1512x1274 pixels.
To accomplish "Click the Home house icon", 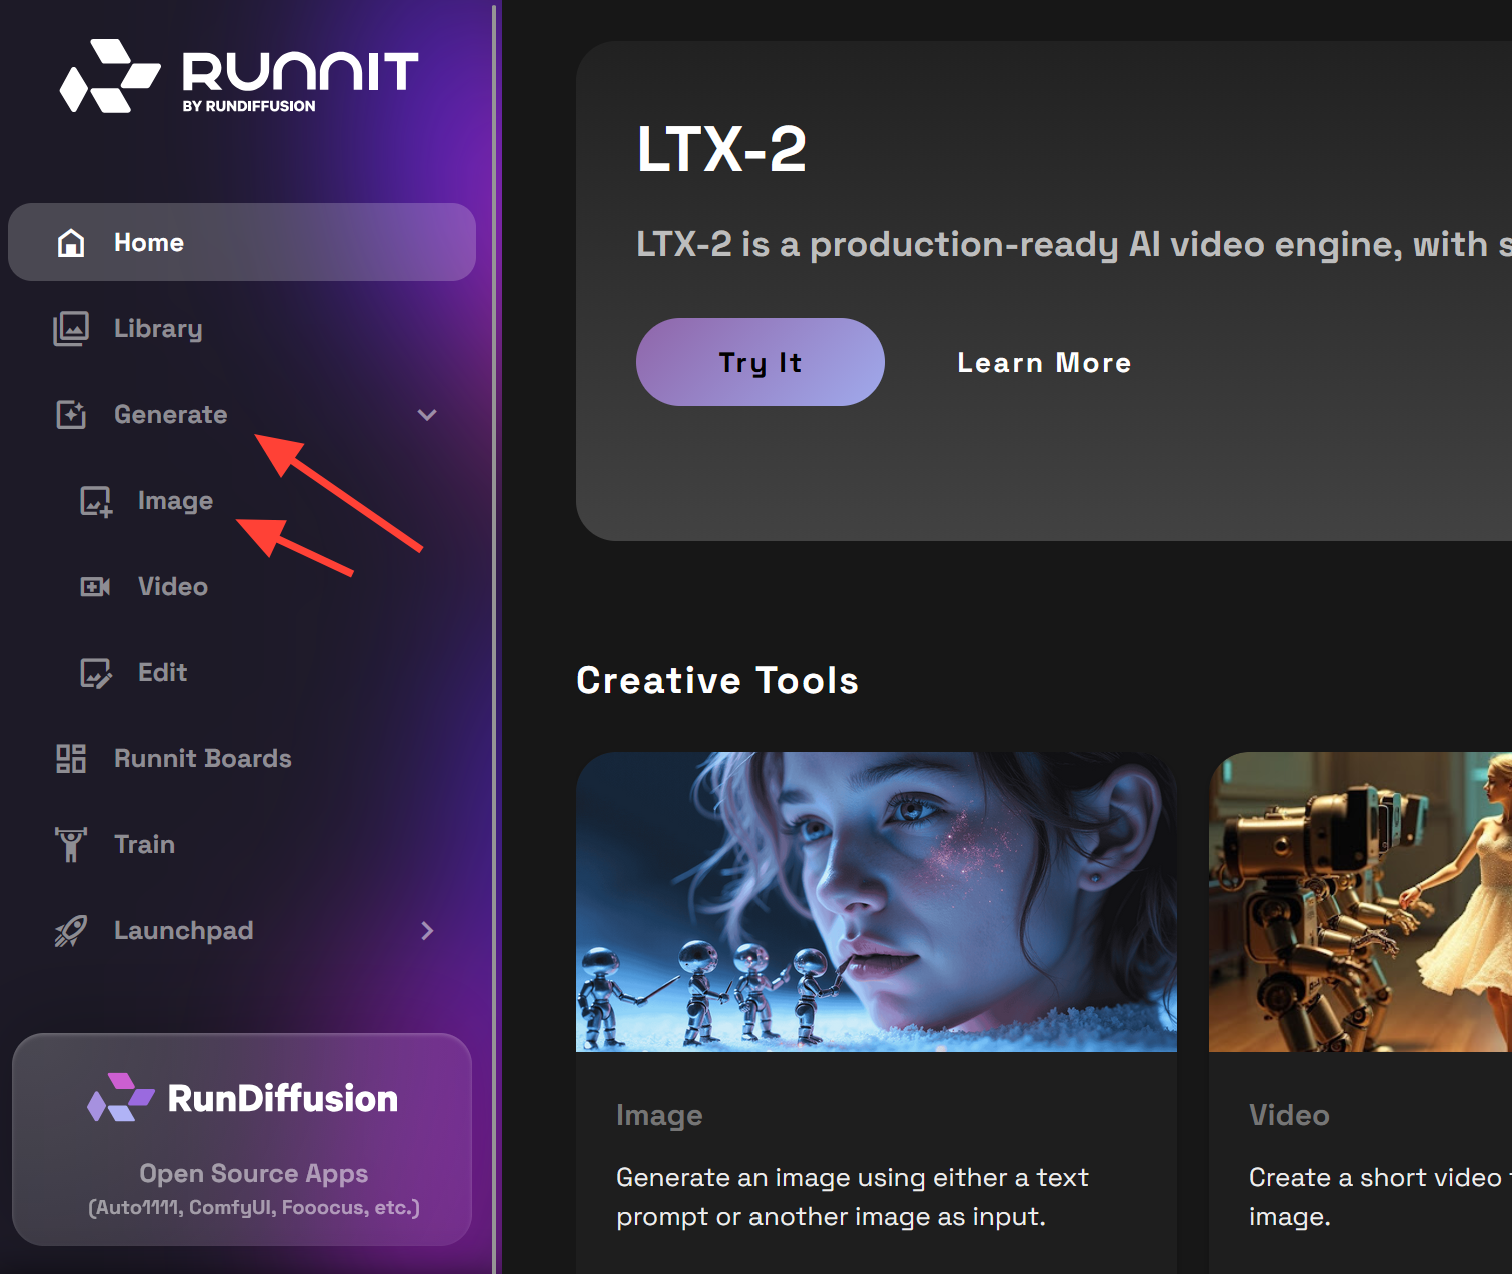I will [71, 243].
